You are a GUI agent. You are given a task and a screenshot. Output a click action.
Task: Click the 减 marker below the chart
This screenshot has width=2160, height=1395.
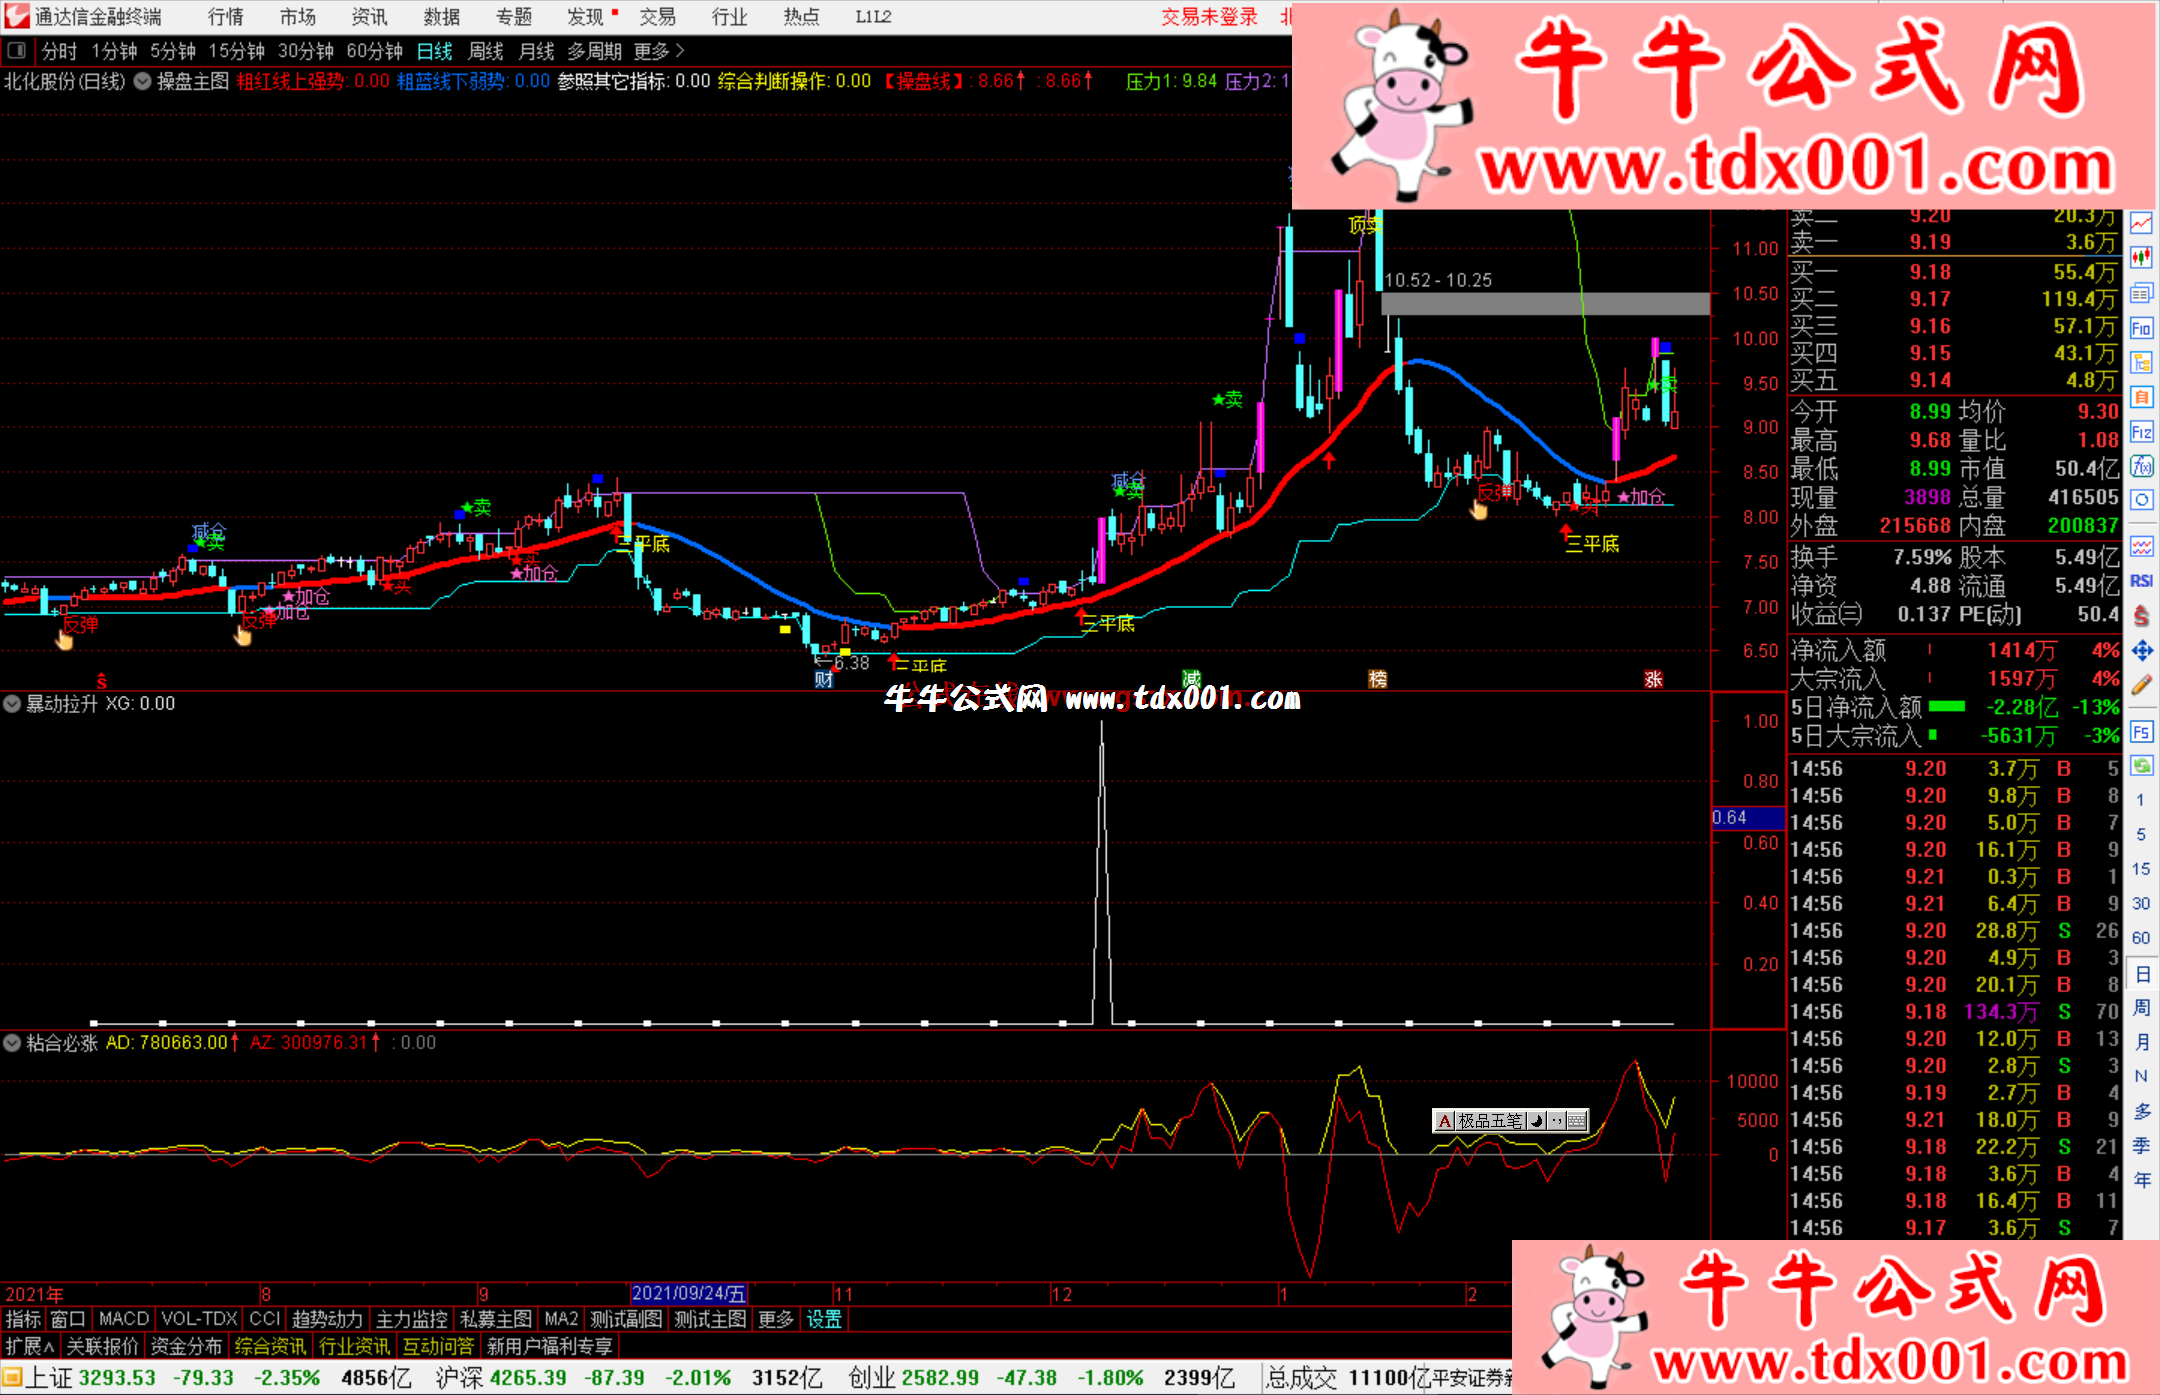point(1191,680)
